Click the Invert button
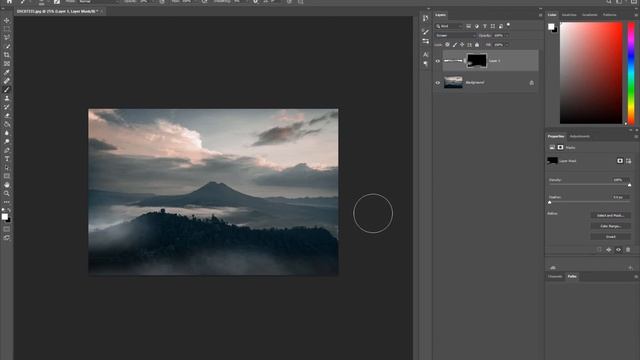This screenshot has height=360, width=640. [x=610, y=237]
